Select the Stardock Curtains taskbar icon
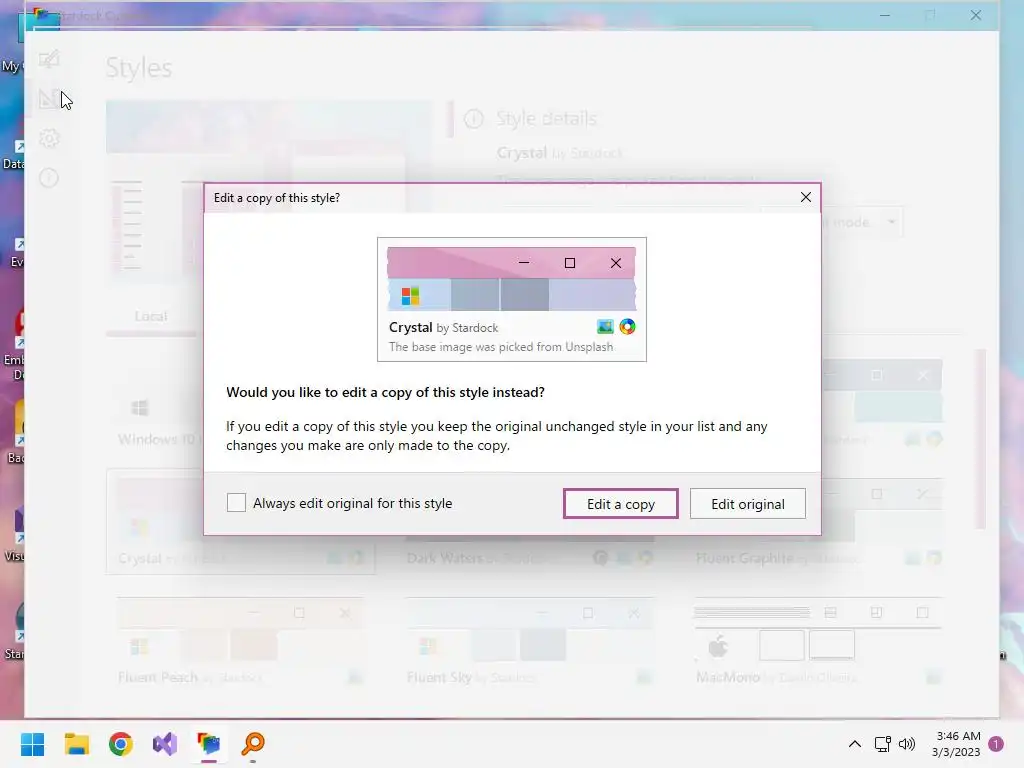 (209, 744)
